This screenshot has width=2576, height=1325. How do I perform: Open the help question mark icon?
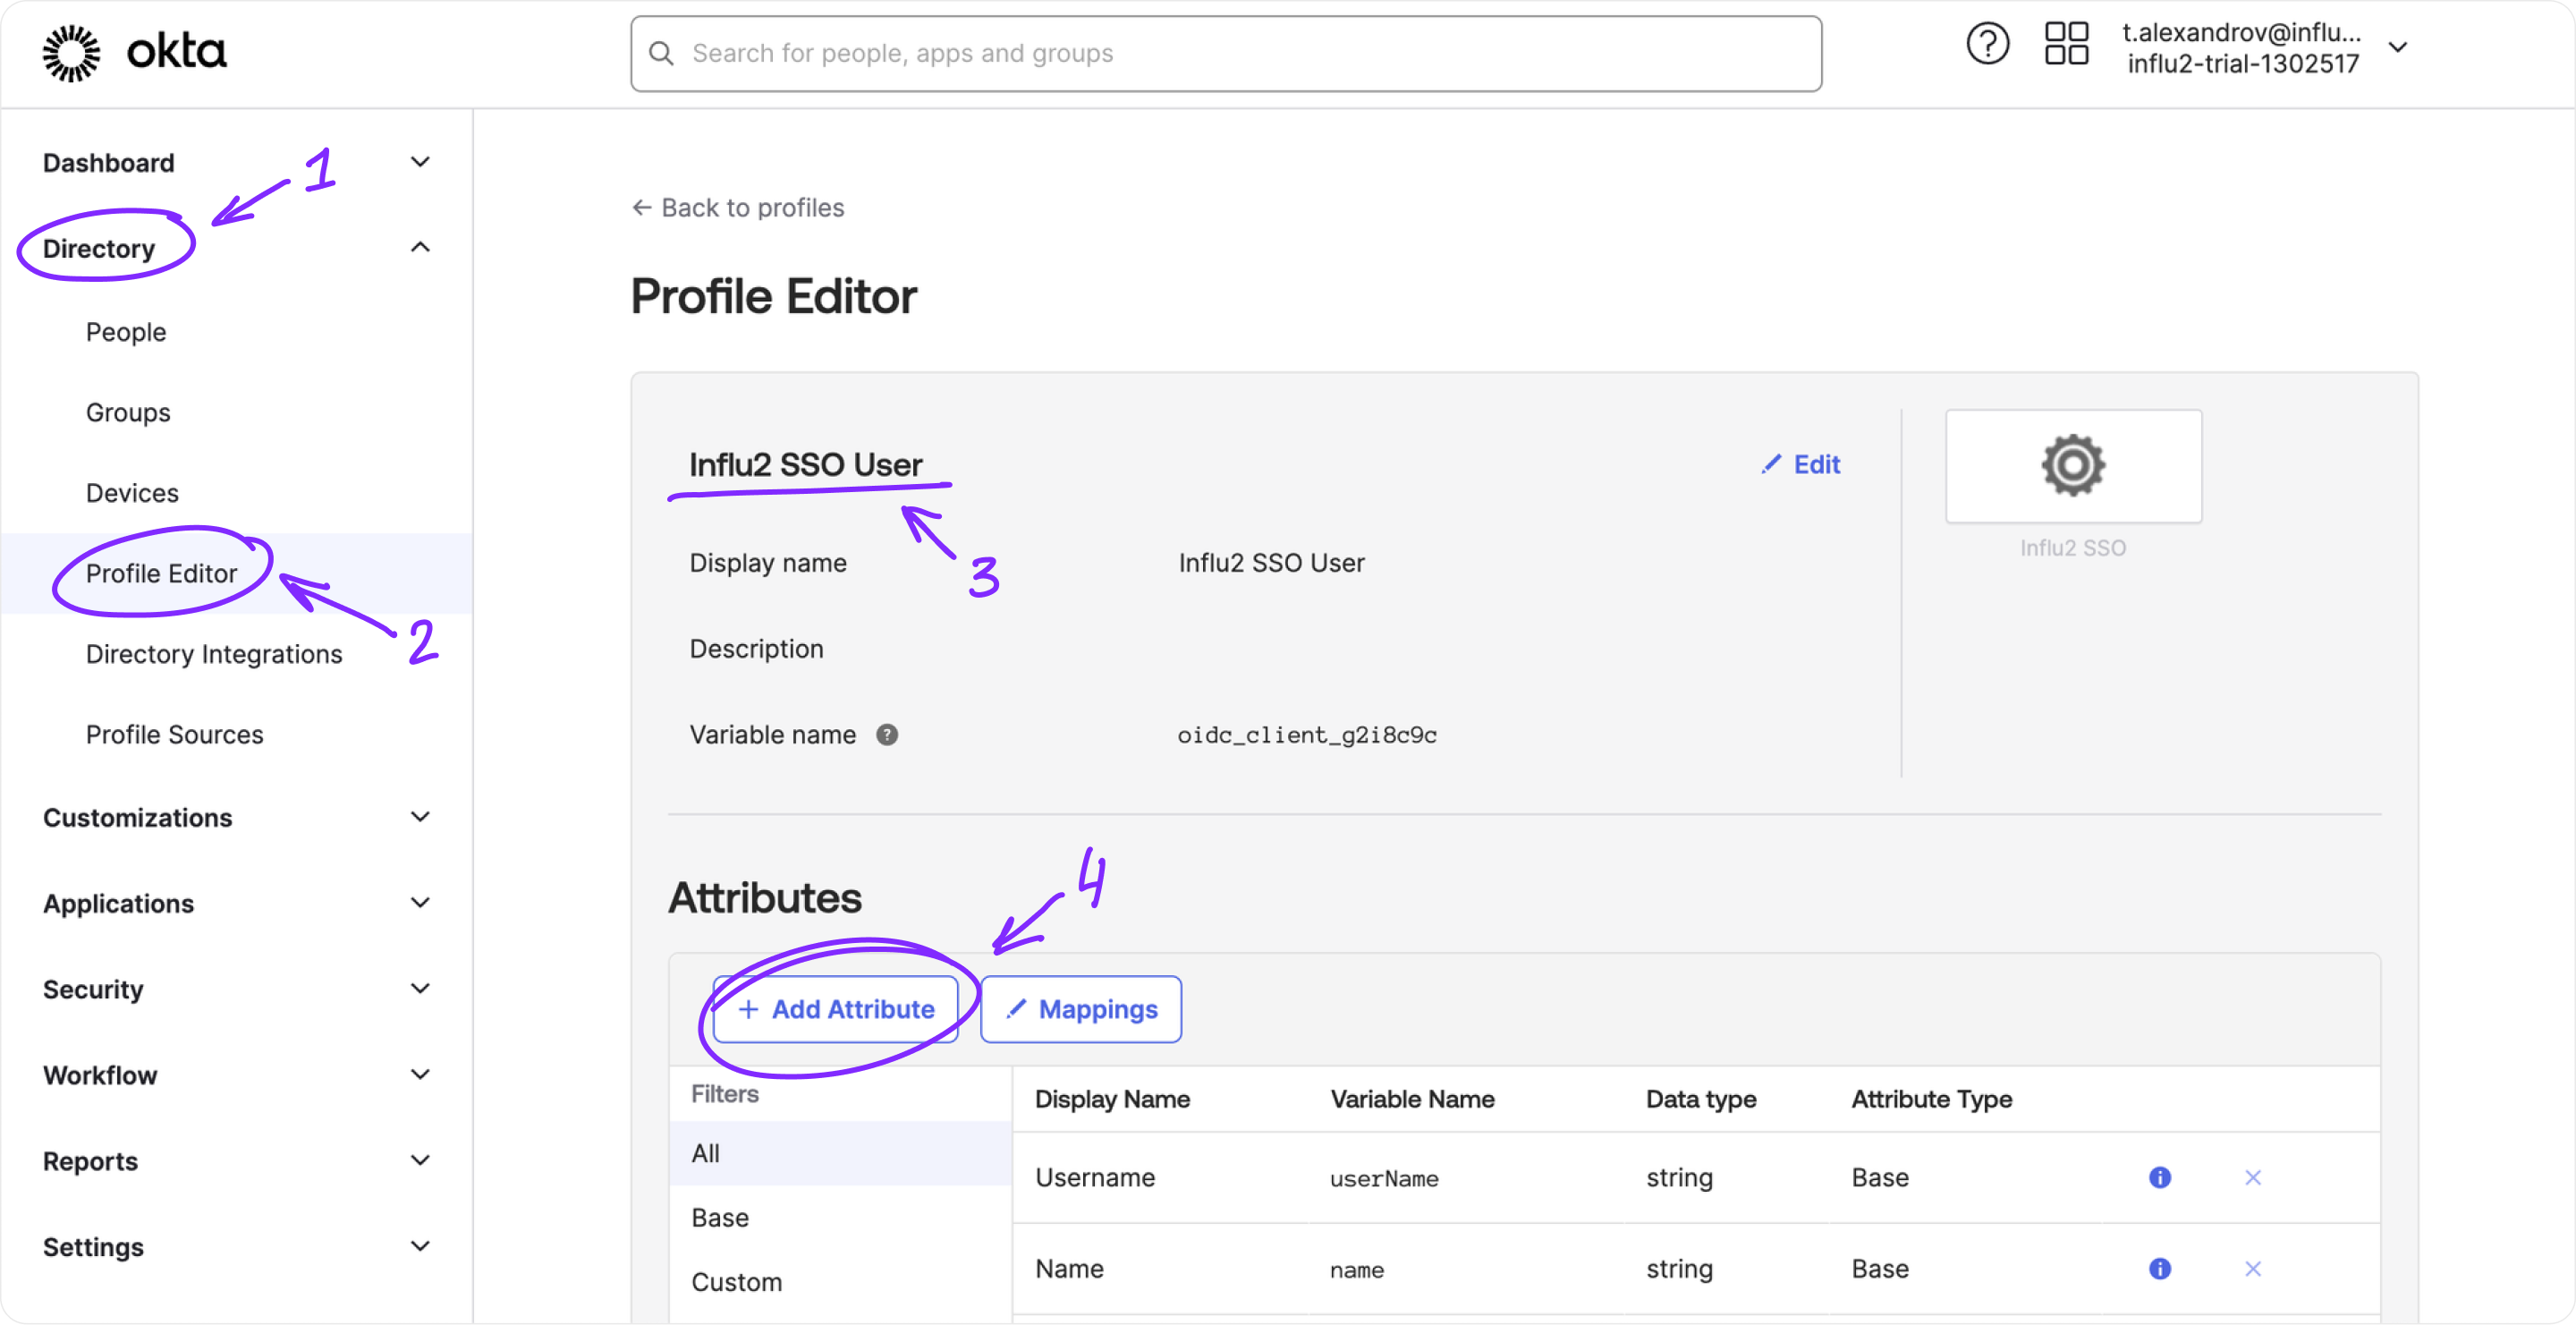(1986, 45)
